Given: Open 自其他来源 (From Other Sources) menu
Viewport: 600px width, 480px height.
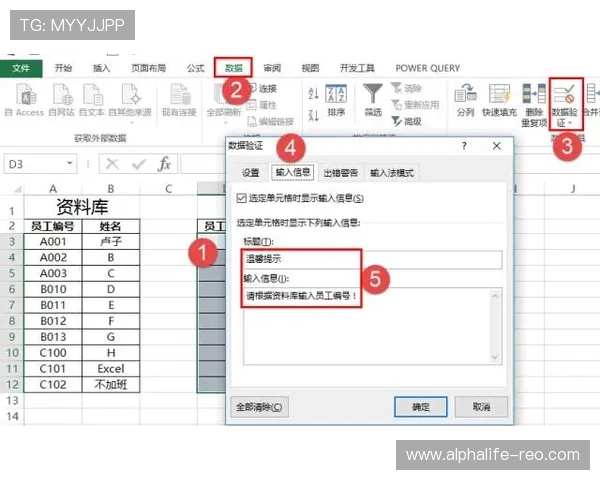Looking at the screenshot, I should (x=130, y=101).
